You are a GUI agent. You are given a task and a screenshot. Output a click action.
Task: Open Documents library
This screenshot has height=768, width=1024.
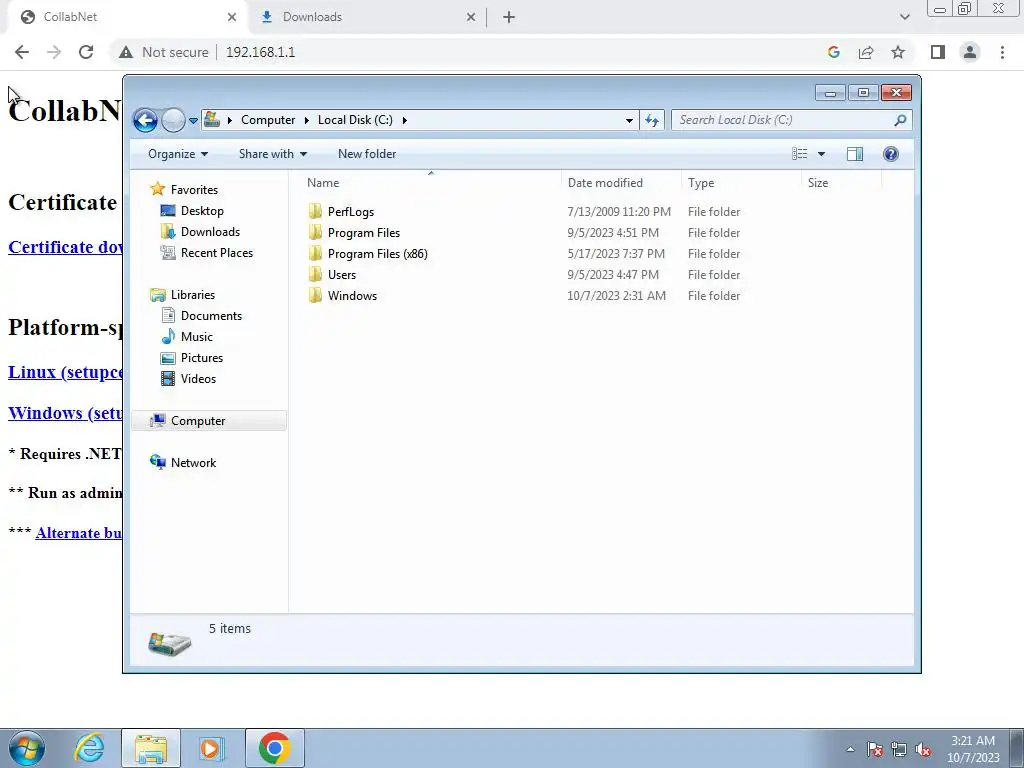tap(211, 315)
